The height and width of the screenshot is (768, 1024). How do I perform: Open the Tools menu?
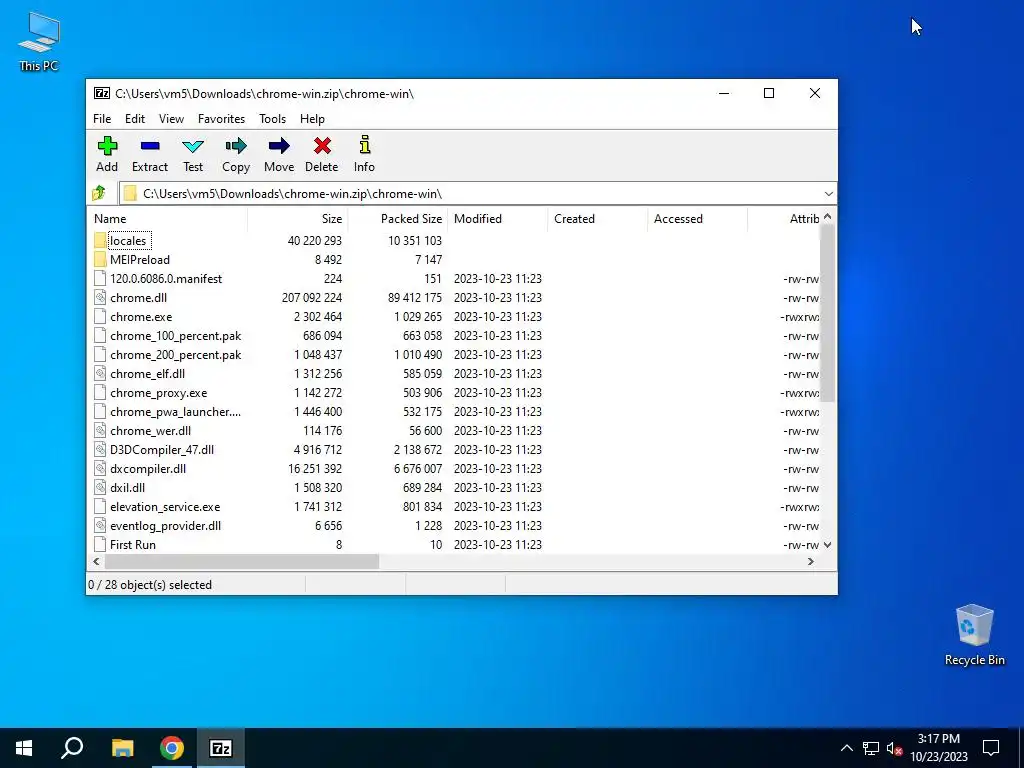(x=272, y=119)
